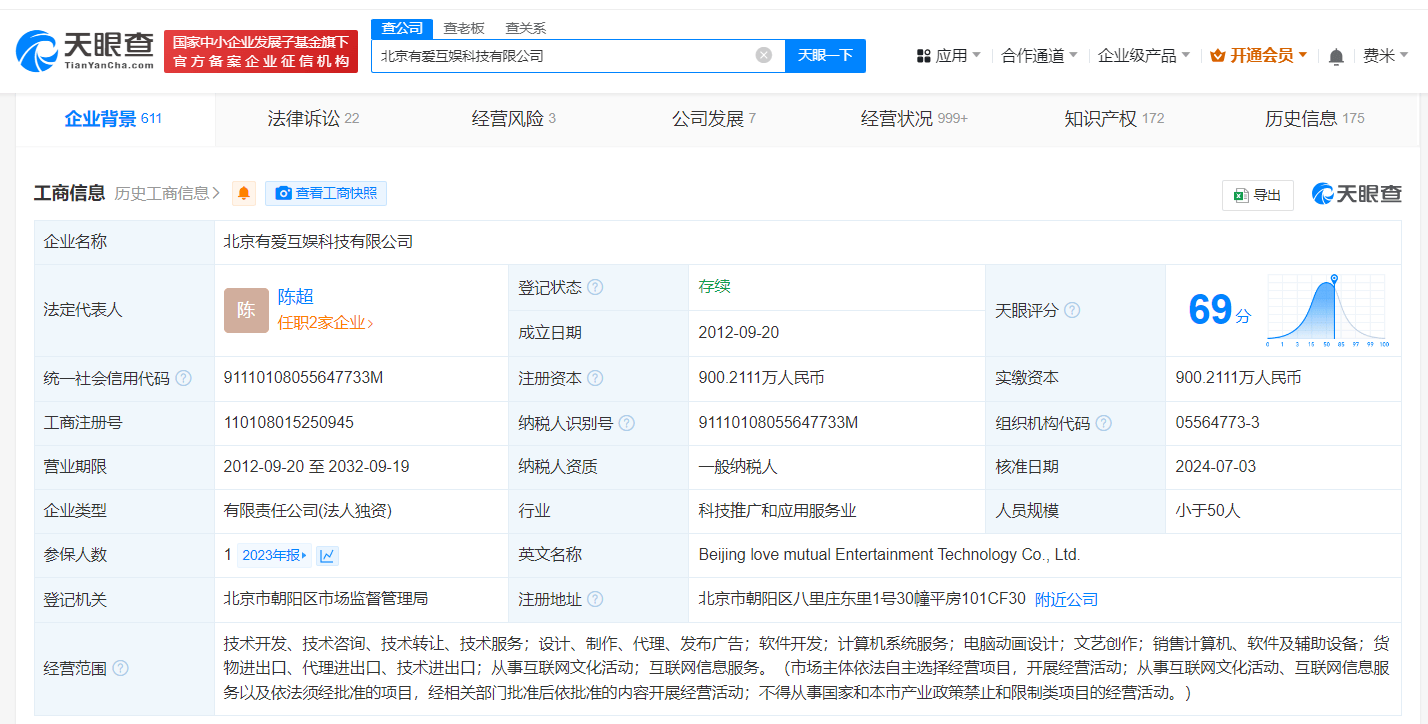Click the orange alert bell beside 历史工商信息
The width and height of the screenshot is (1428, 724).
tap(244, 193)
